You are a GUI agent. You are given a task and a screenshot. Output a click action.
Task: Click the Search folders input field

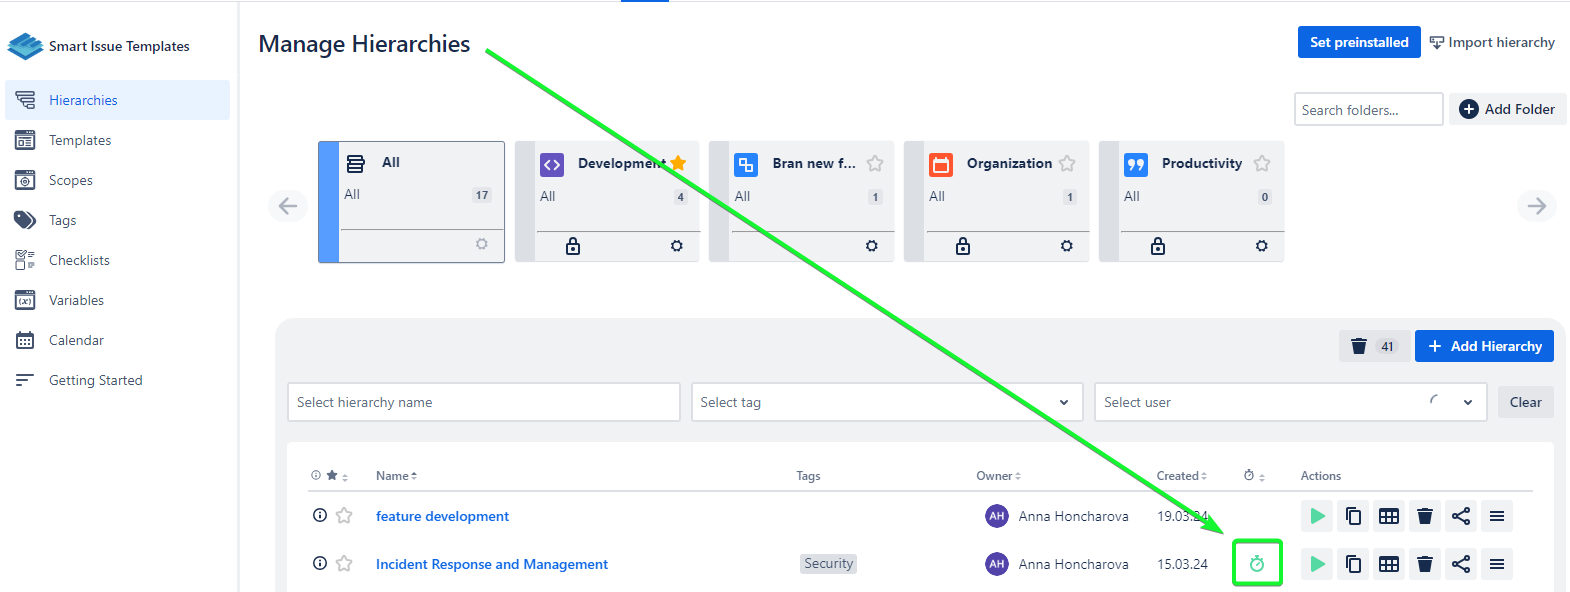tap(1367, 110)
